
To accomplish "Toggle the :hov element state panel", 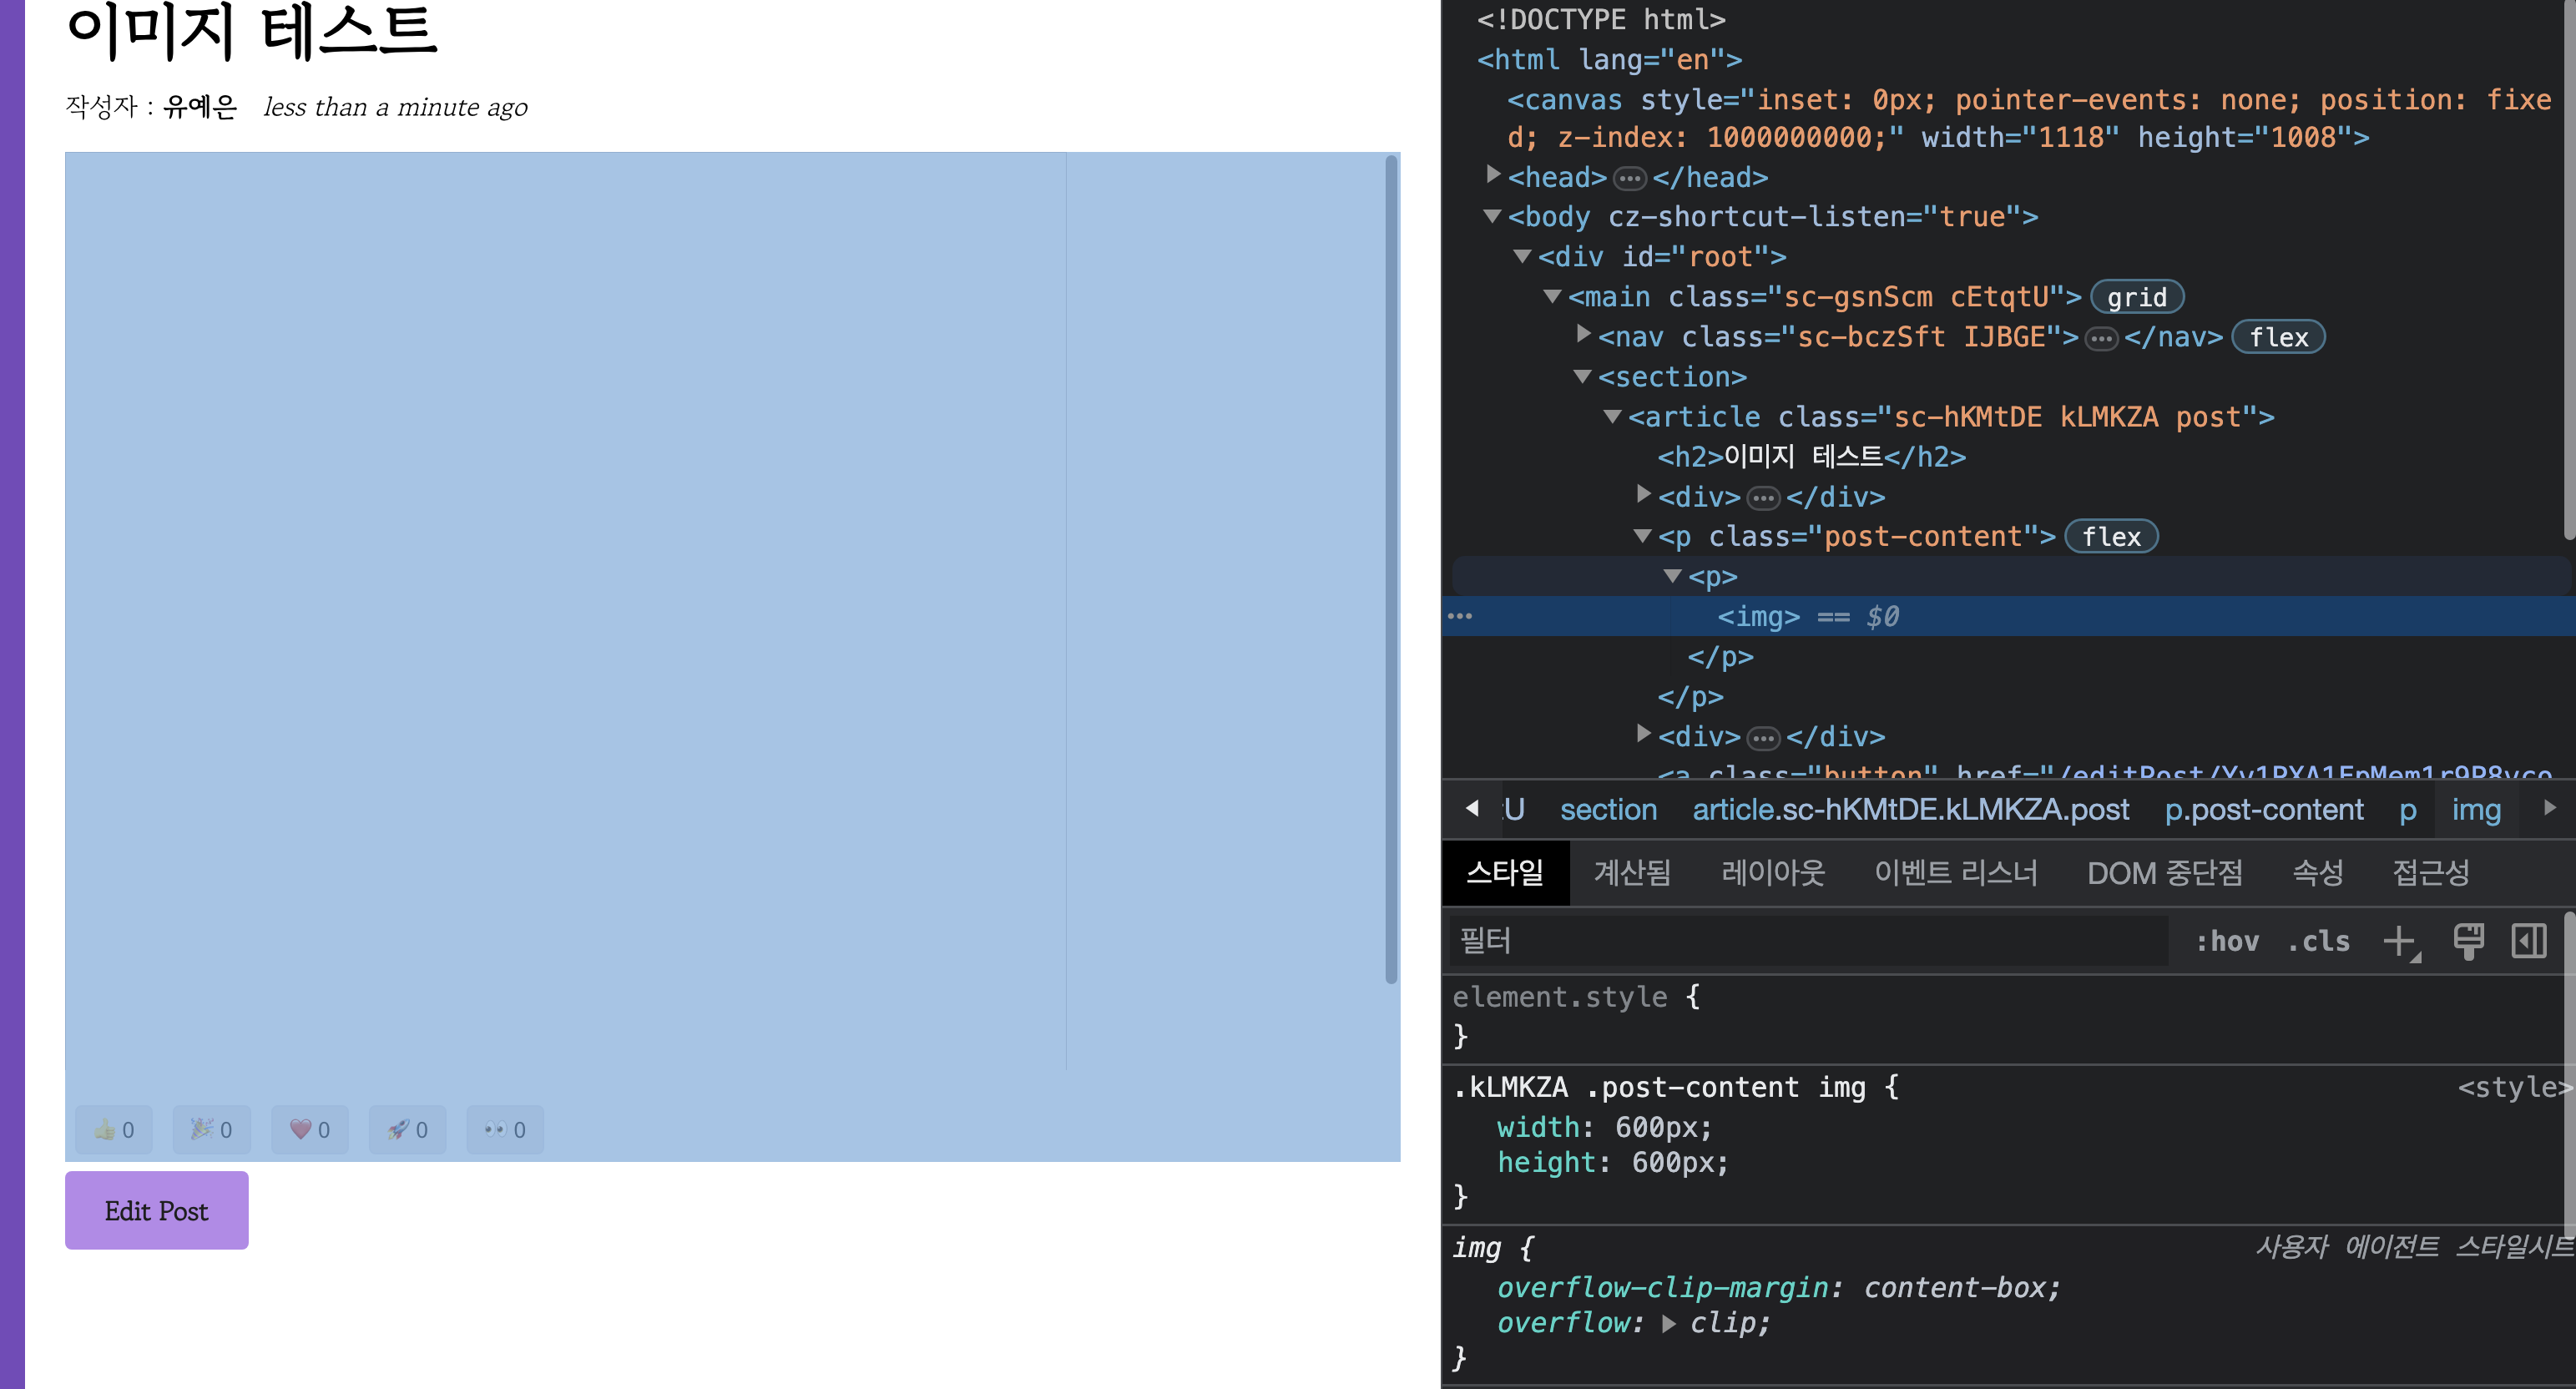I will tap(2226, 941).
